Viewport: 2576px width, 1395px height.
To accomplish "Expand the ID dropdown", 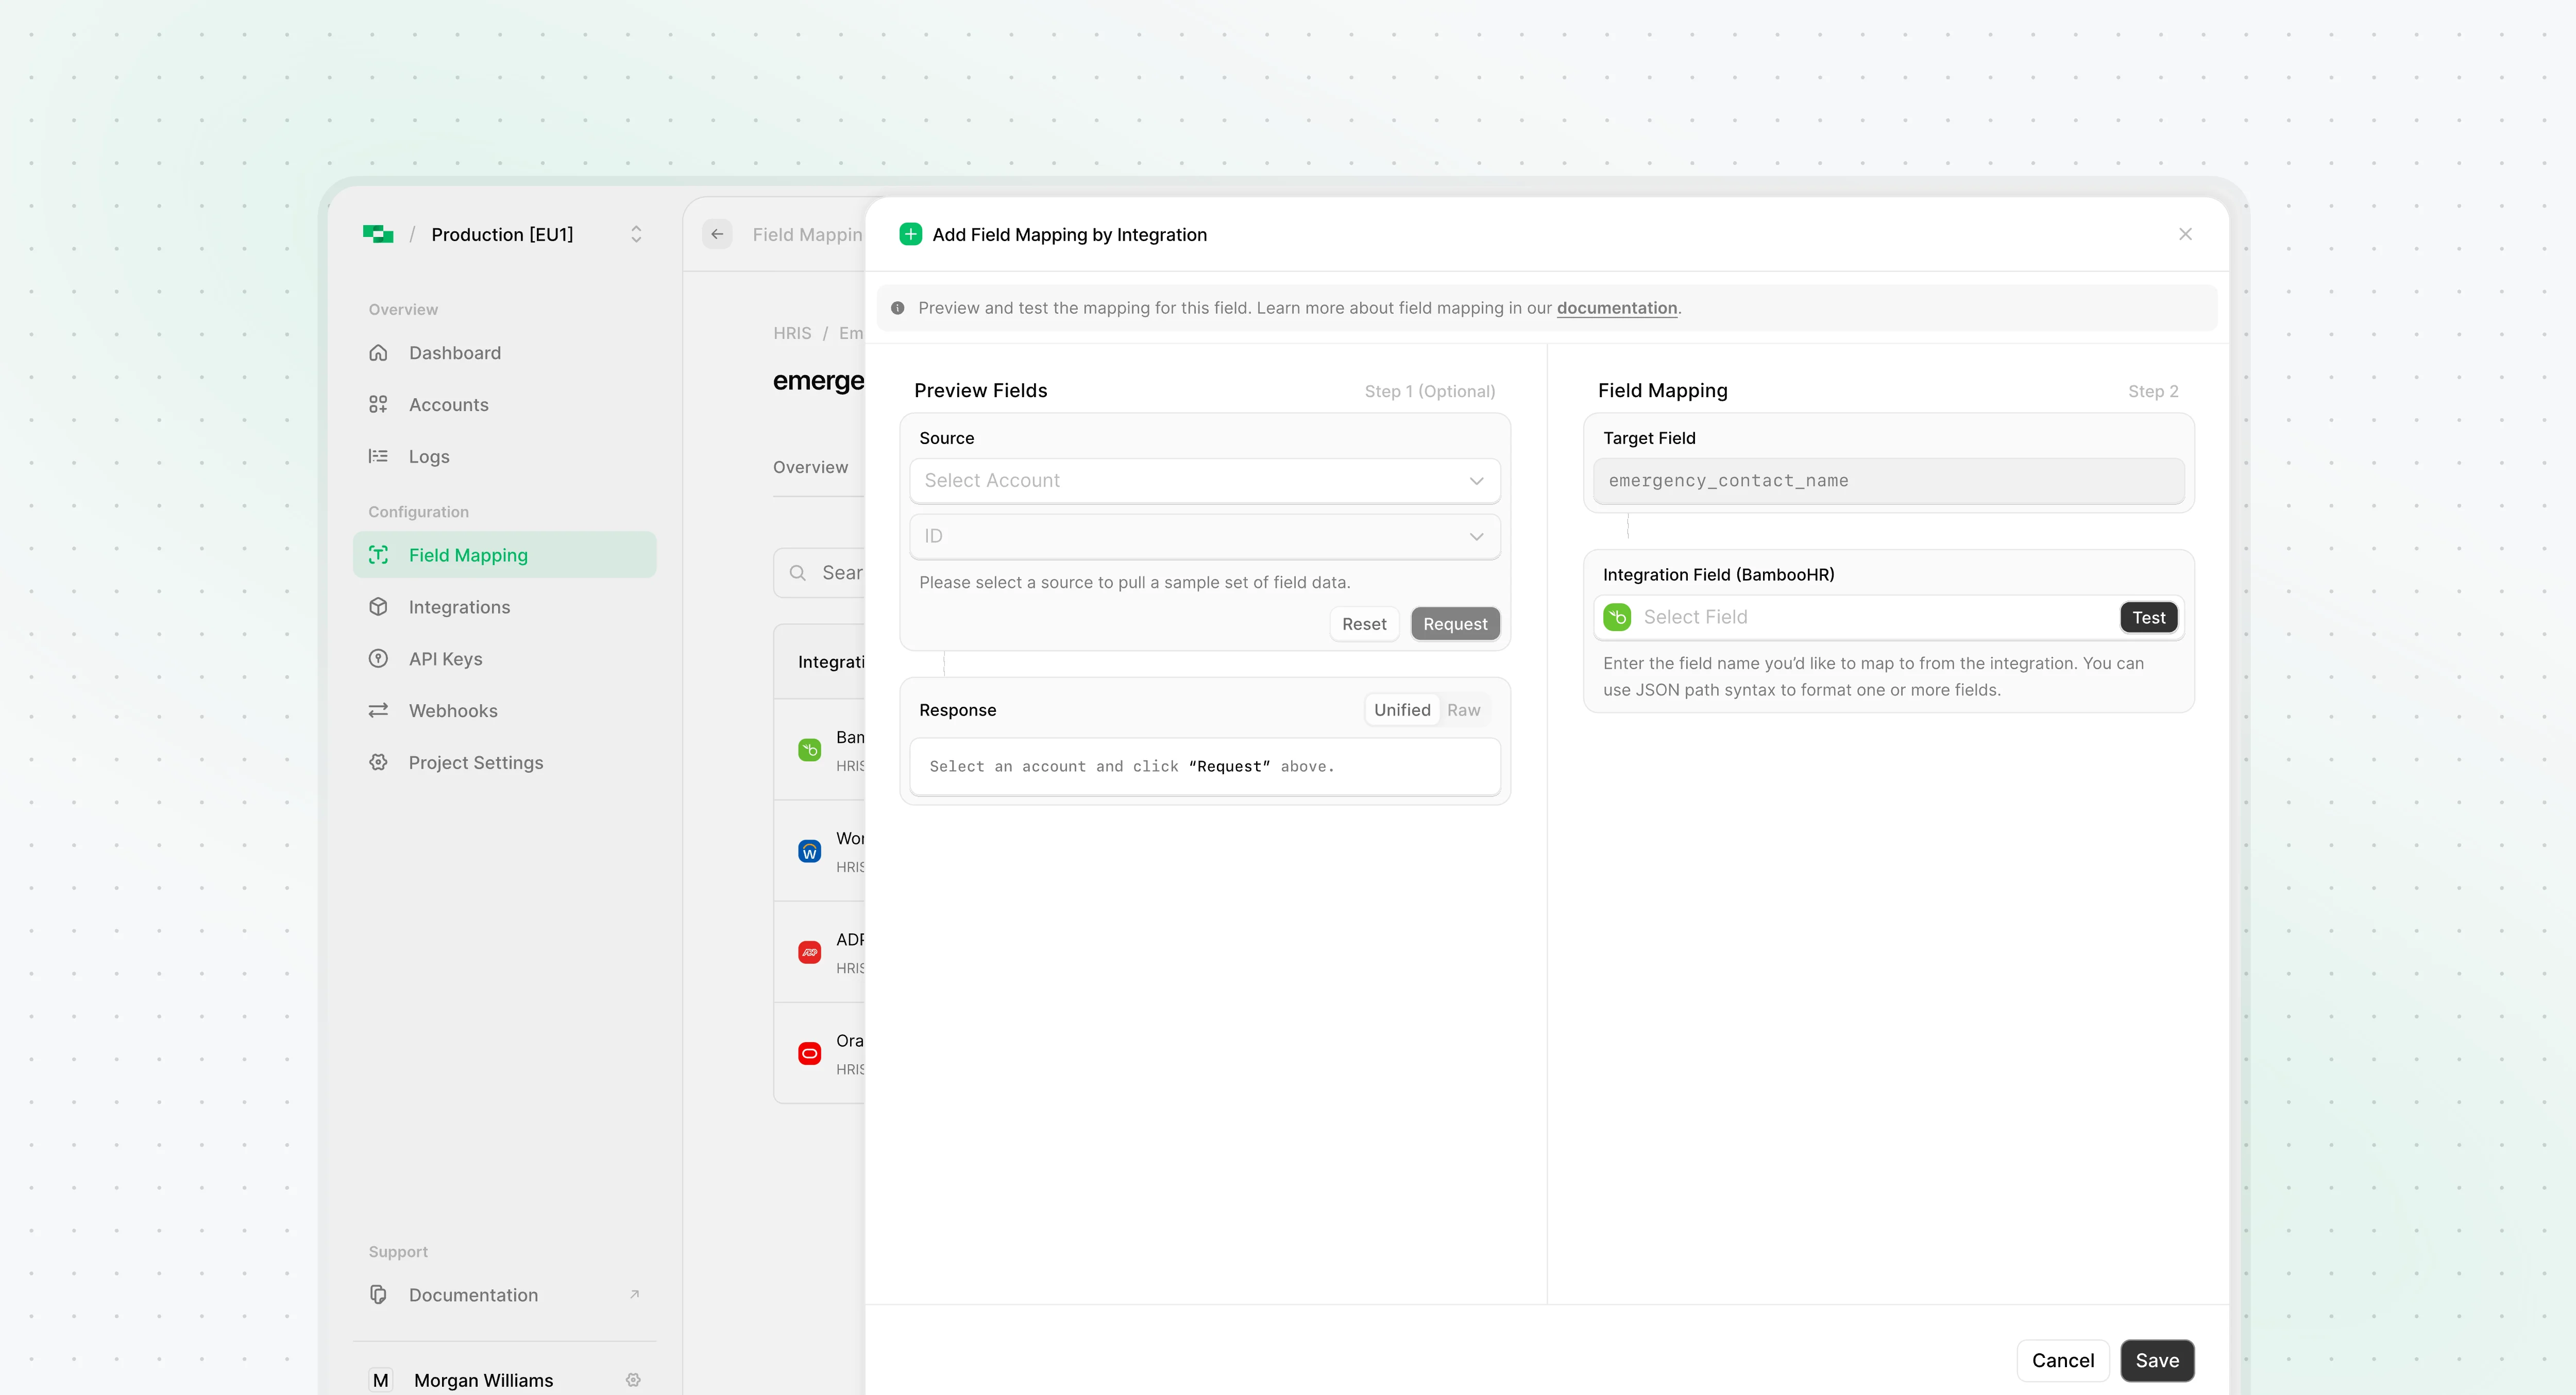I will [x=1204, y=536].
